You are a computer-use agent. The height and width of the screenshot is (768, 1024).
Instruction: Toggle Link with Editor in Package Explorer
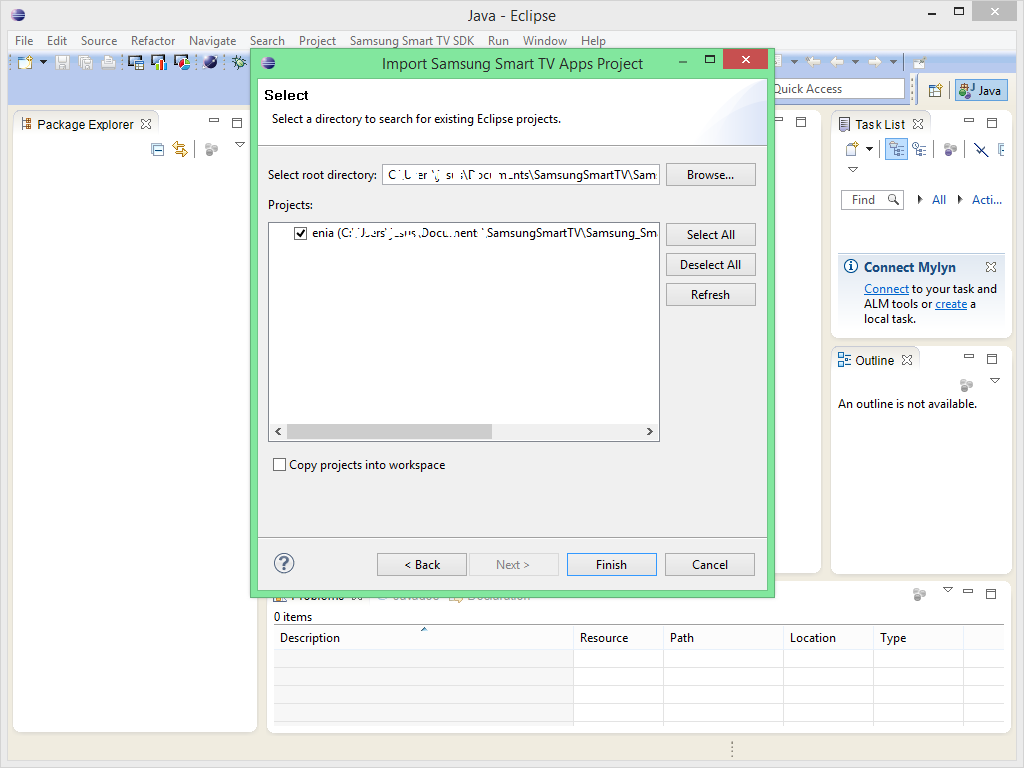(x=180, y=150)
